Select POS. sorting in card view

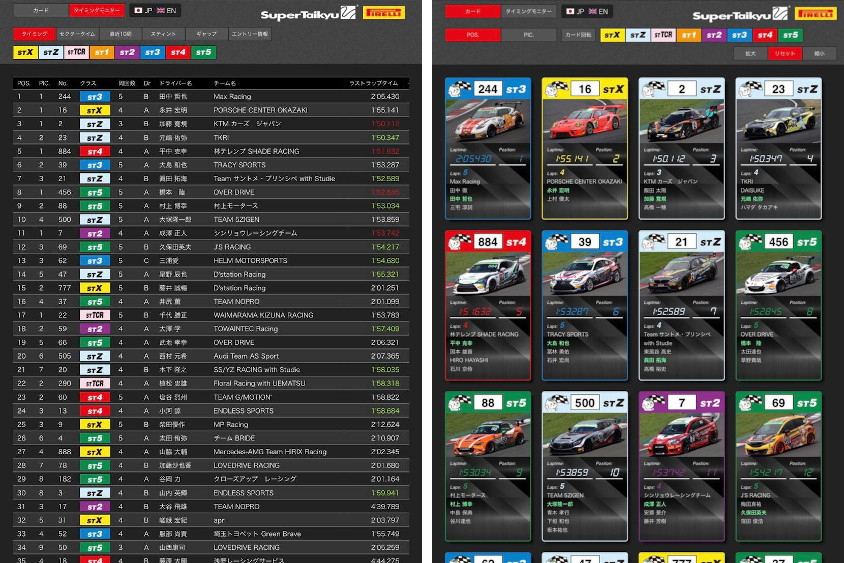point(473,34)
